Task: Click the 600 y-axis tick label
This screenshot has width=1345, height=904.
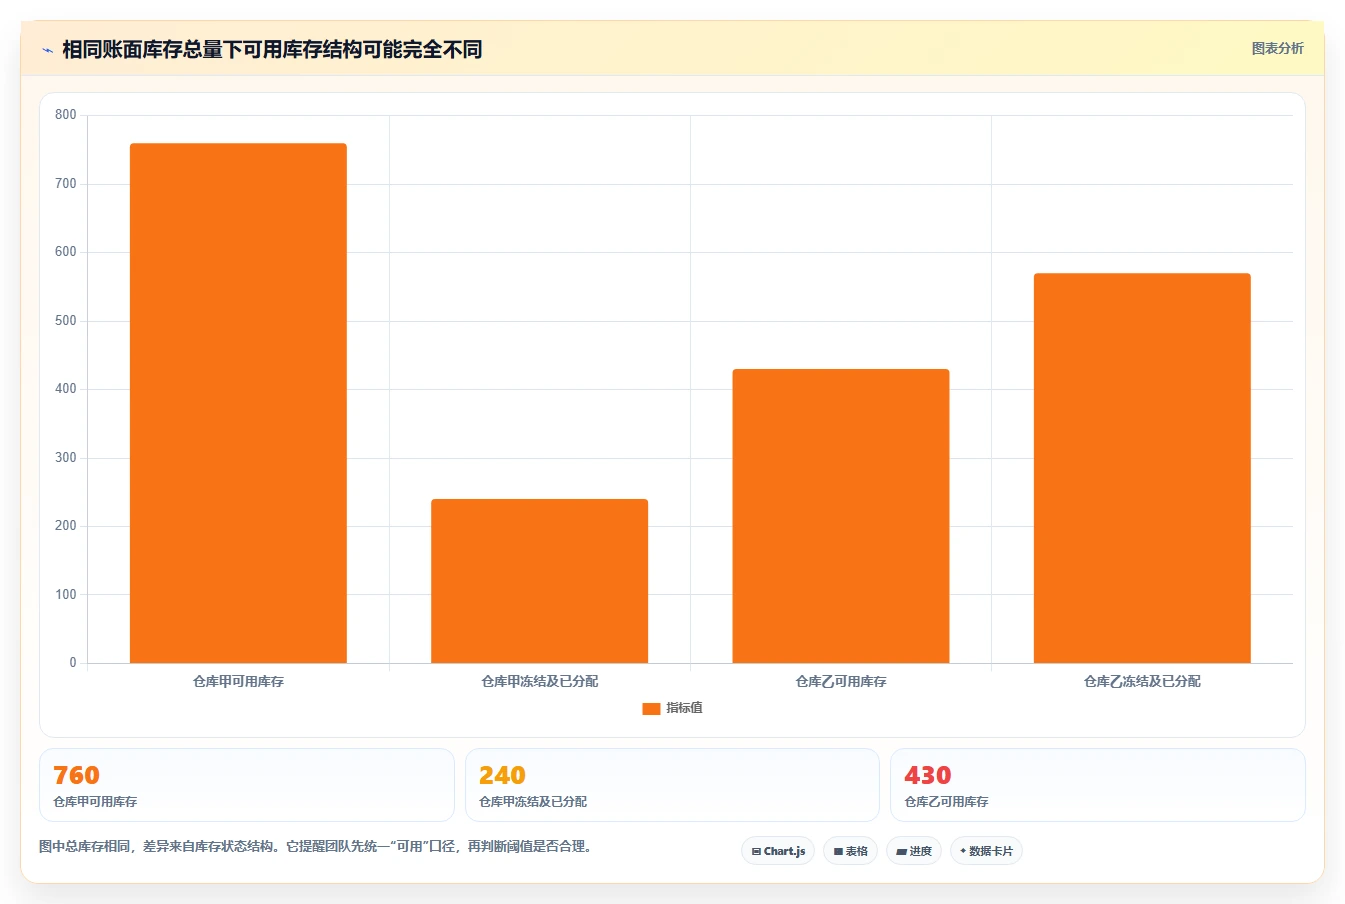Action: pyautogui.click(x=66, y=252)
